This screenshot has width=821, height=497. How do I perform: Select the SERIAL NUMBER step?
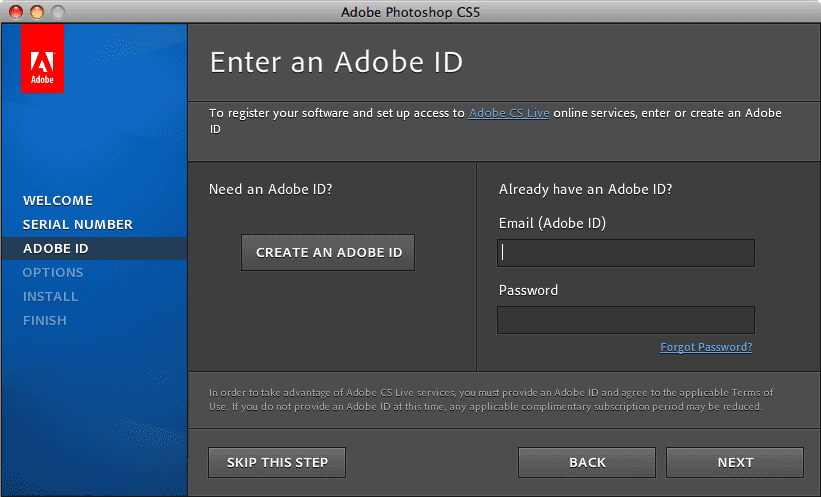[77, 225]
